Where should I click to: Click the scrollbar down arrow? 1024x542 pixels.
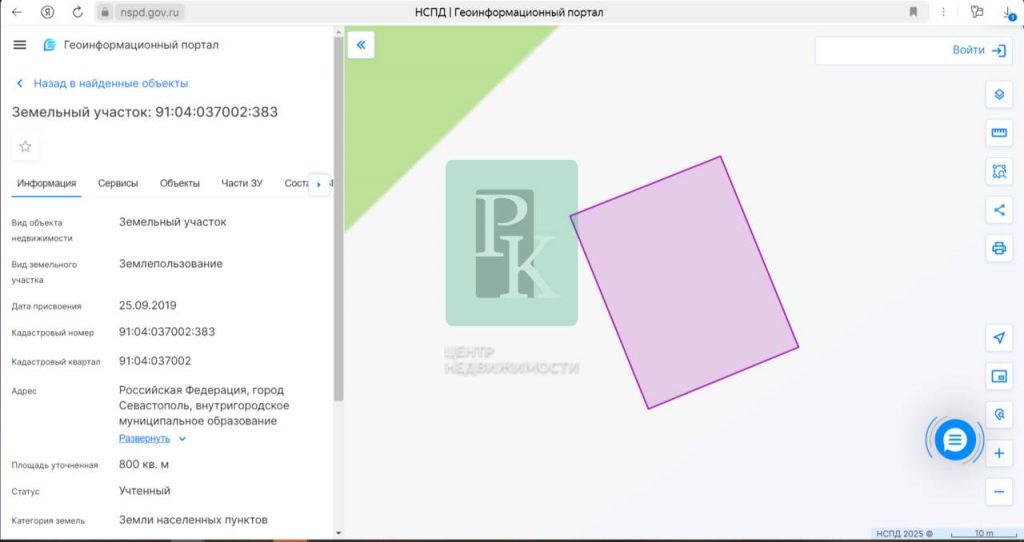[338, 534]
